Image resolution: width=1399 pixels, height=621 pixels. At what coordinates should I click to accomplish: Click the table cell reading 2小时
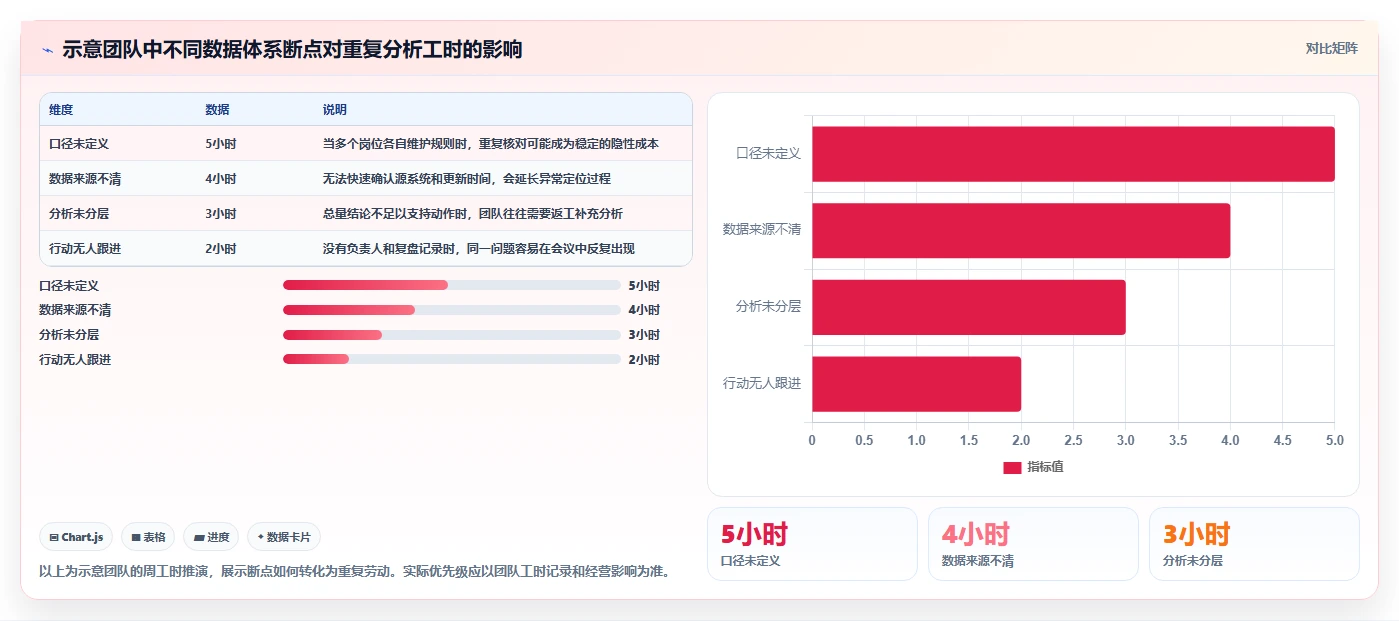point(220,249)
